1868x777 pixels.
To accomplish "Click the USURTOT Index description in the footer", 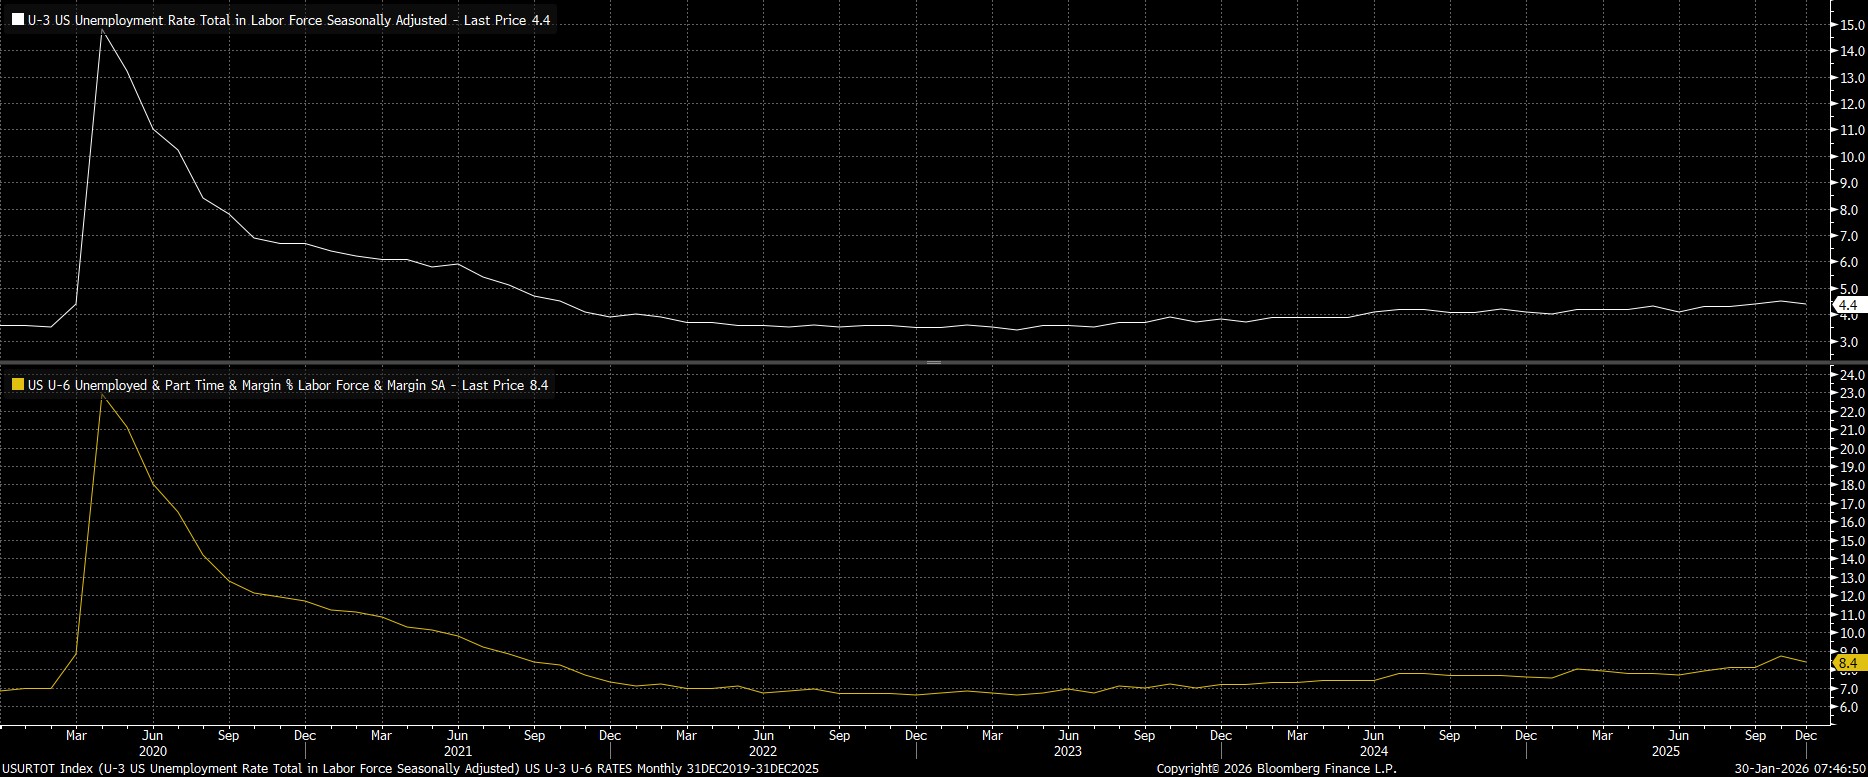I will coord(410,769).
